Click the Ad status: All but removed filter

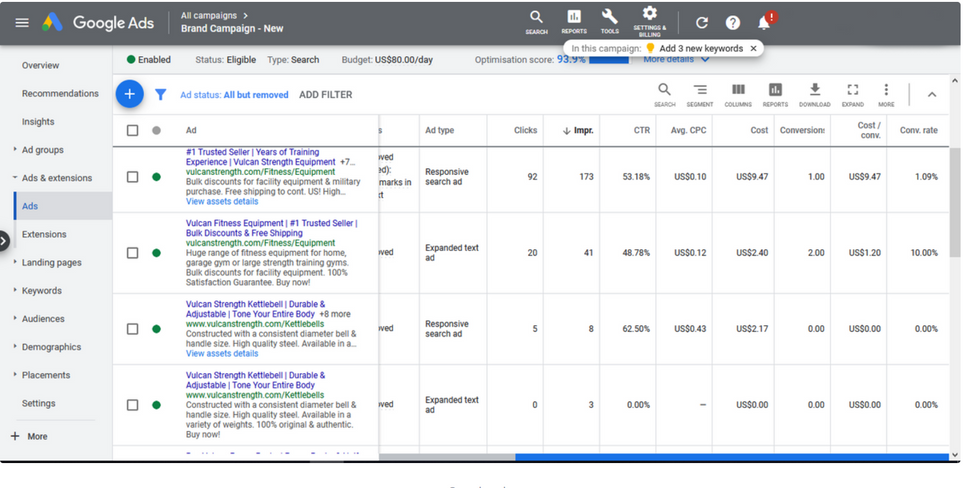coord(234,95)
